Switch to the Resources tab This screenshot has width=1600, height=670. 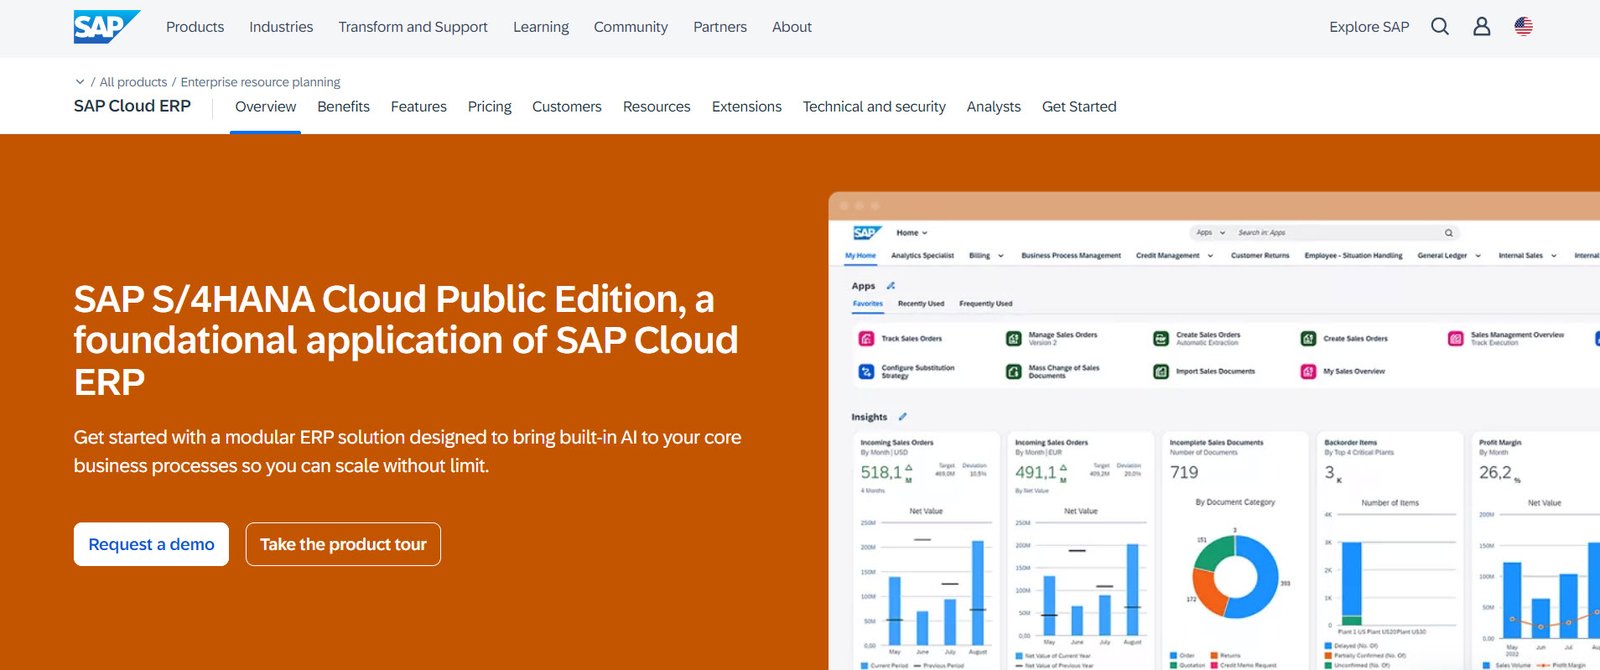click(x=657, y=107)
